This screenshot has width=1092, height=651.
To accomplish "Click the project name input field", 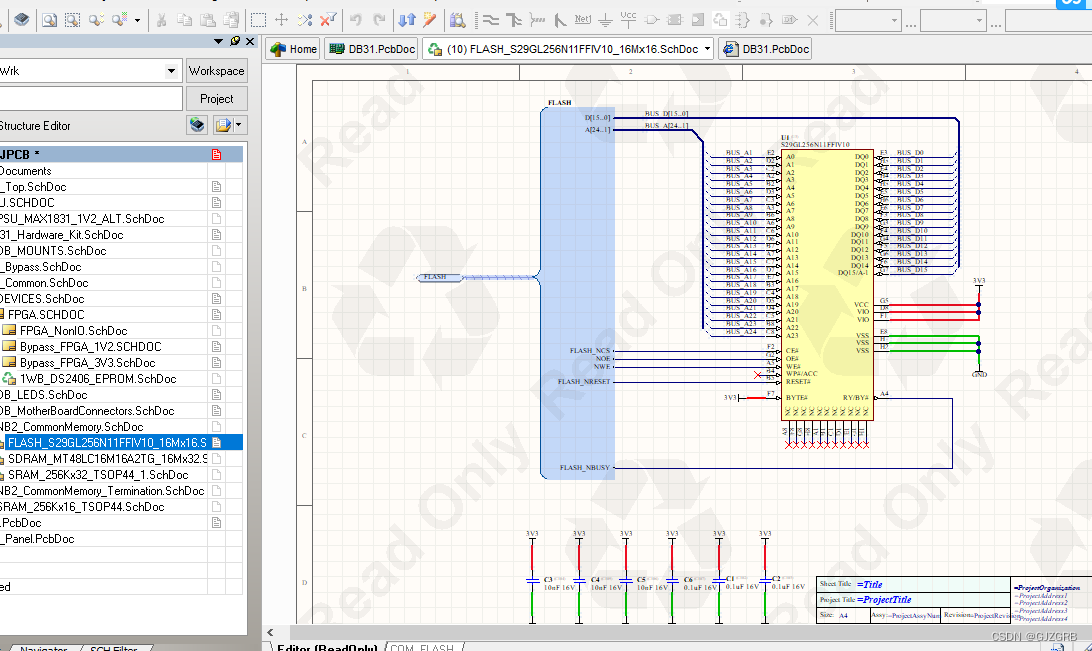I will [x=90, y=98].
